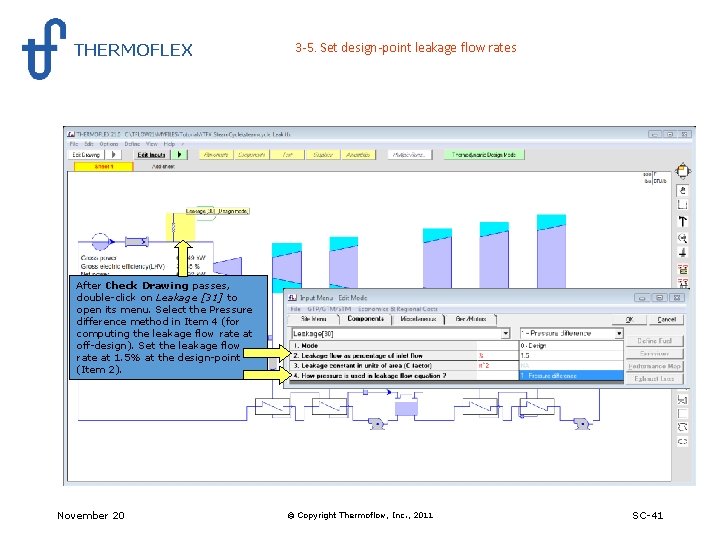
Task: Open the File menu in the main window
Action: 74,144
